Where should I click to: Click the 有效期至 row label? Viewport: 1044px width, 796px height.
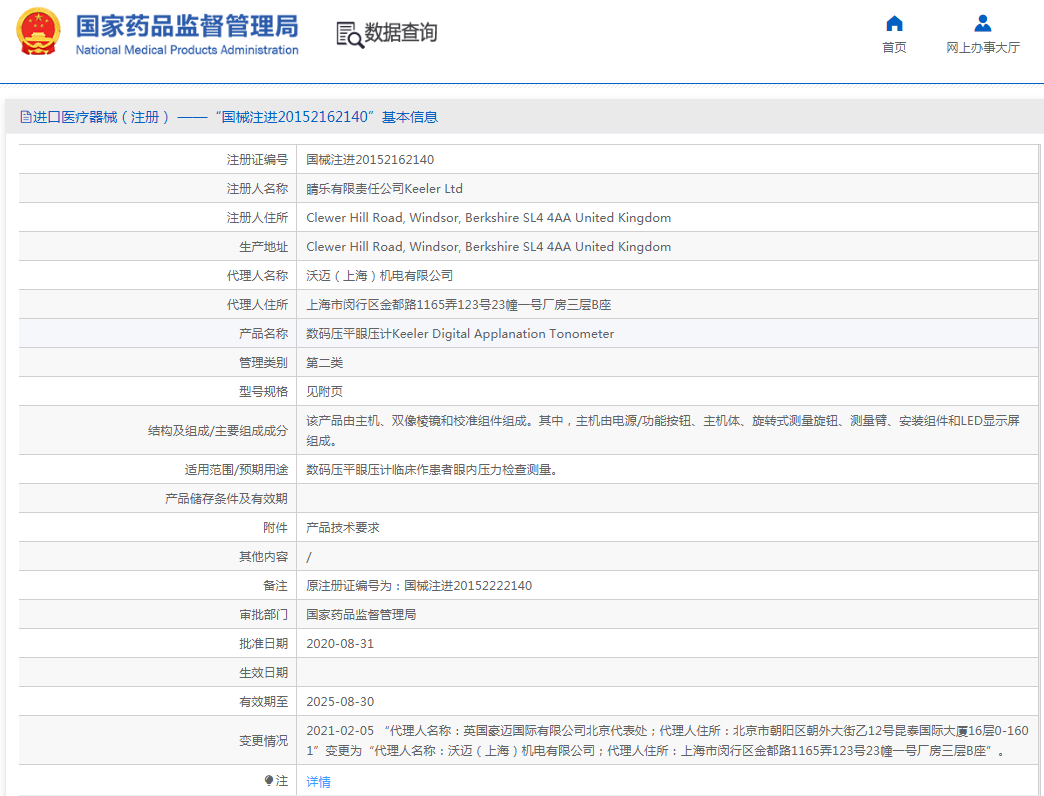point(264,701)
